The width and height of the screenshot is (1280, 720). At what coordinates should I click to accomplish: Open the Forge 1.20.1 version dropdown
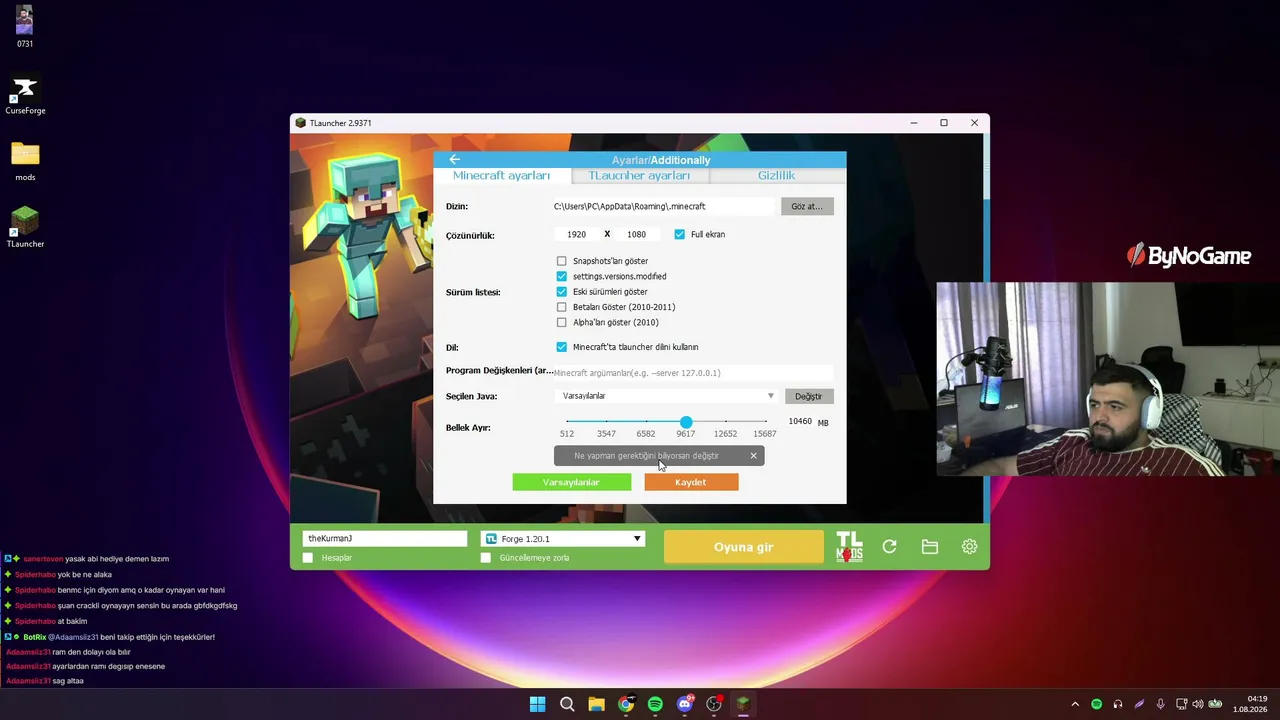click(x=563, y=539)
